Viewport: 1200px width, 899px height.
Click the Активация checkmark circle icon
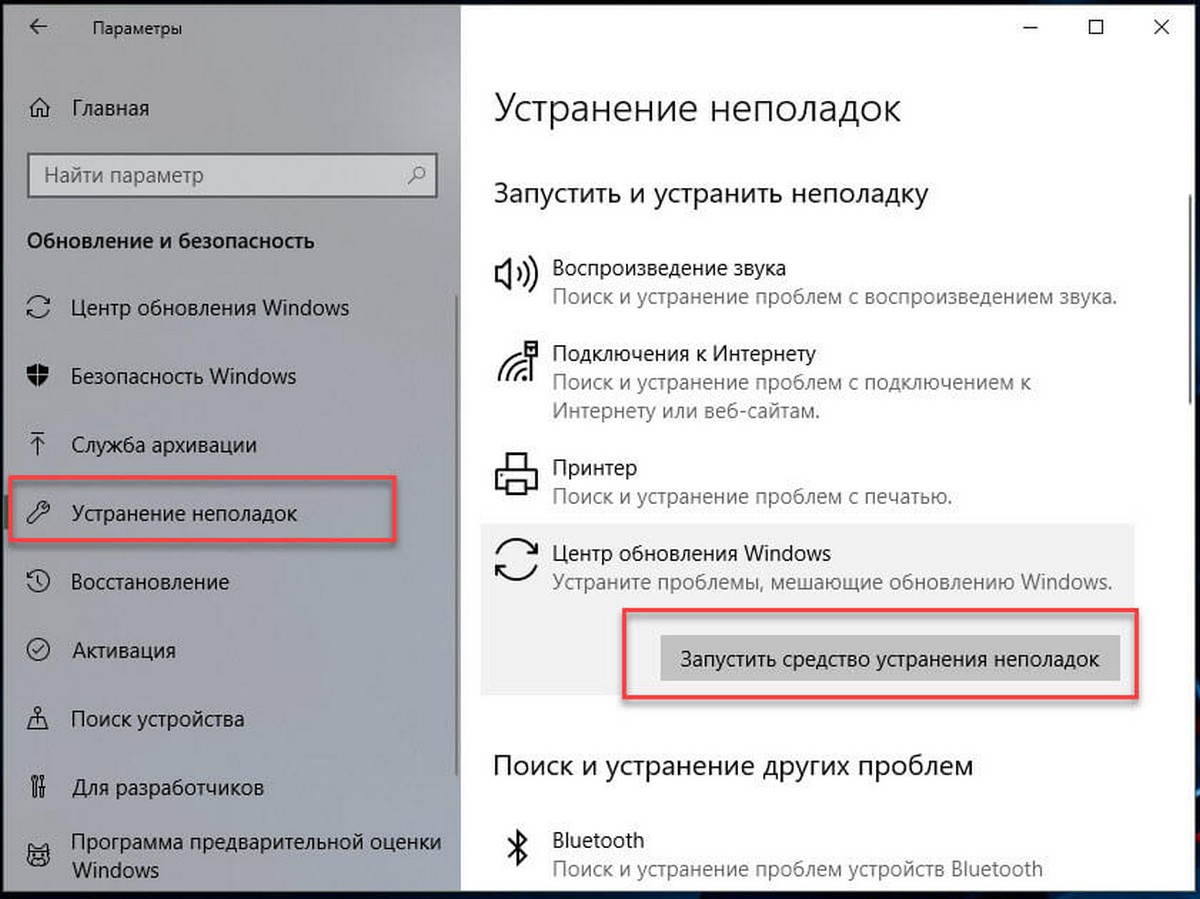pos(39,650)
